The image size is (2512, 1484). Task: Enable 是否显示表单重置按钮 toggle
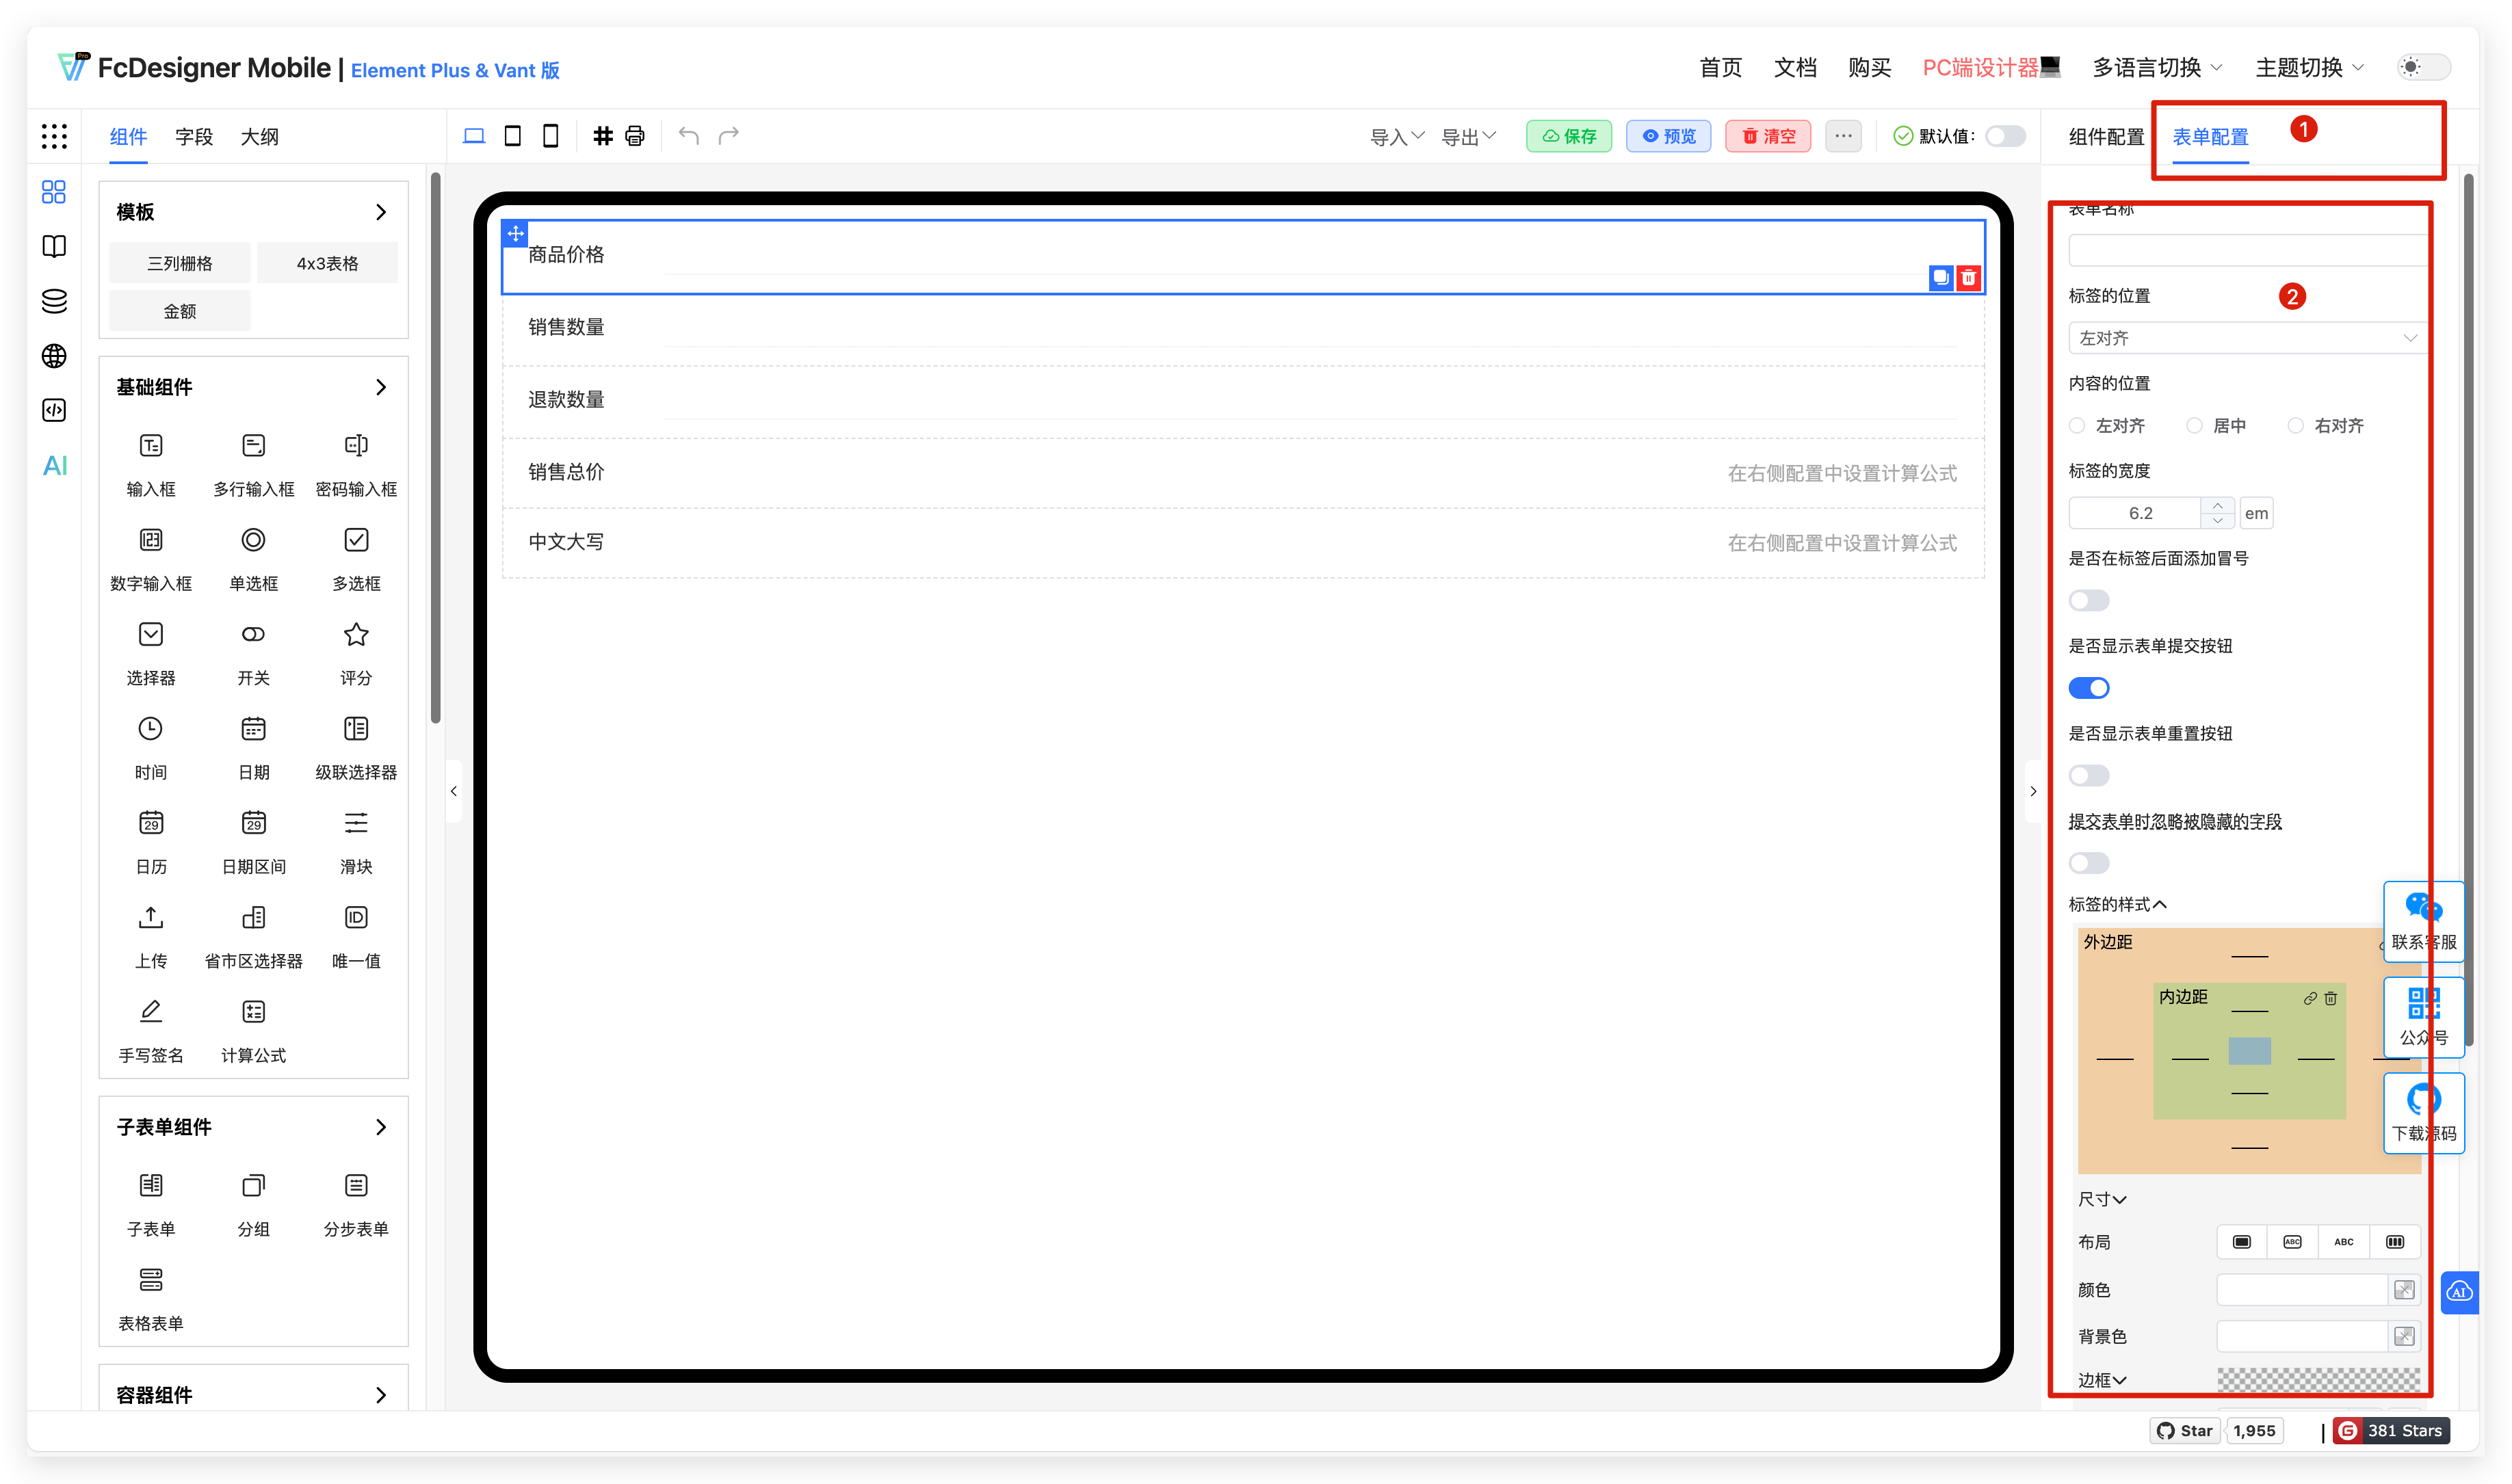(x=2089, y=774)
